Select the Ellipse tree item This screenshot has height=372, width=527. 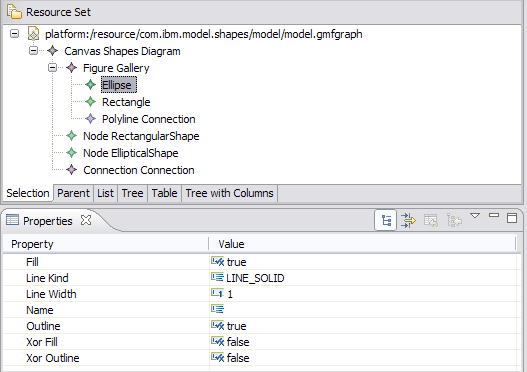pyautogui.click(x=119, y=85)
